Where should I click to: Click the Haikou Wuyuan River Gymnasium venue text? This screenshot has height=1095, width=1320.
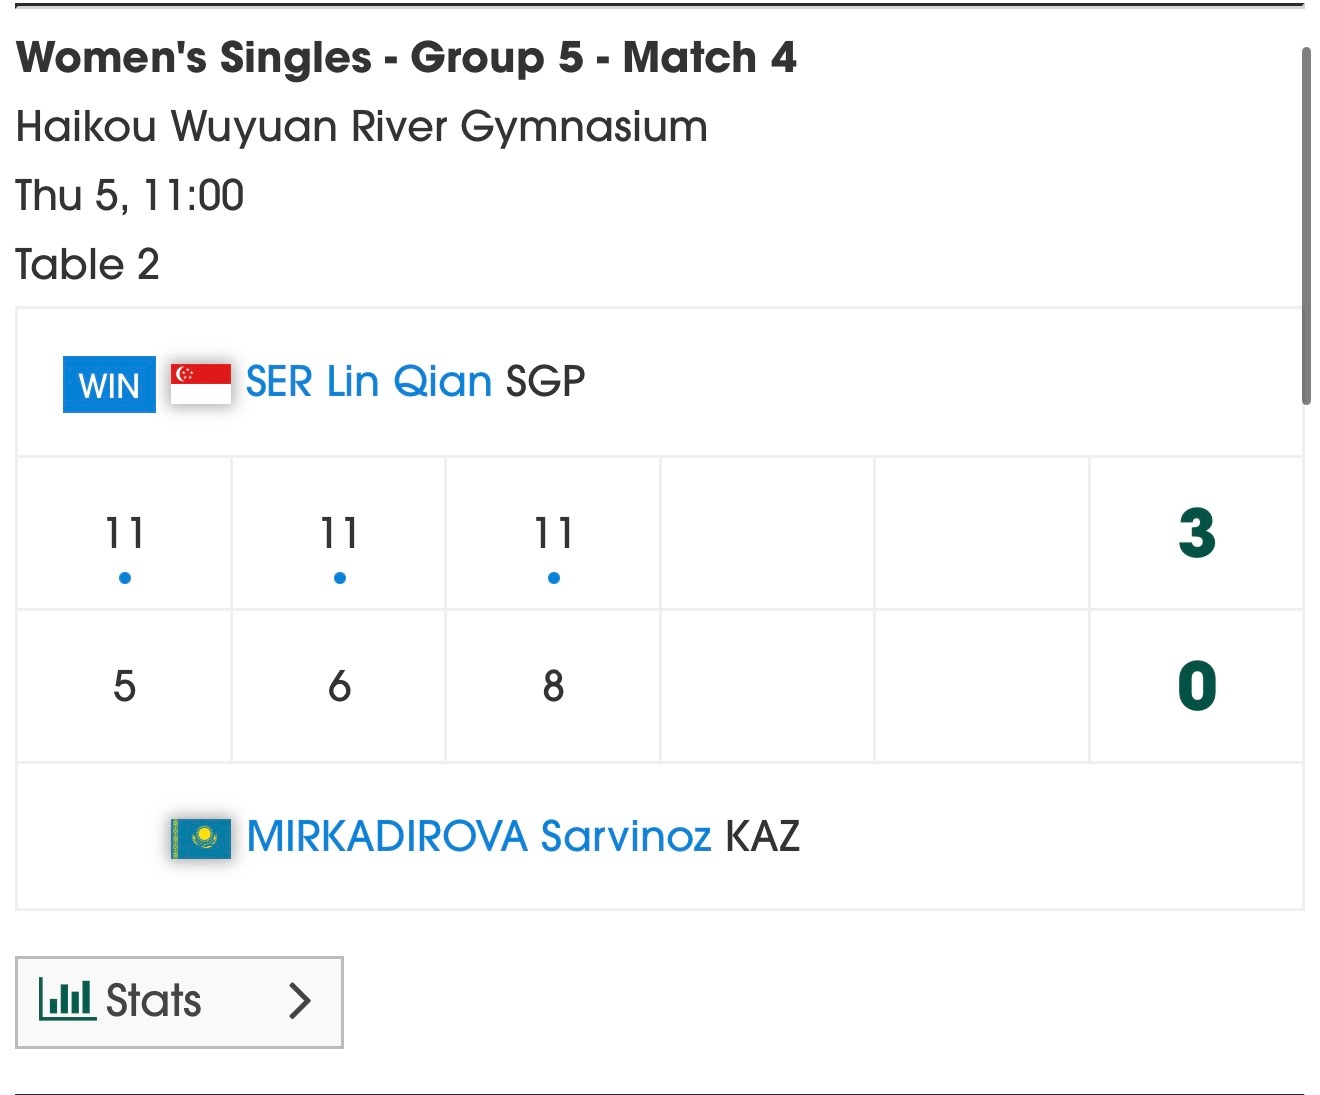click(361, 127)
